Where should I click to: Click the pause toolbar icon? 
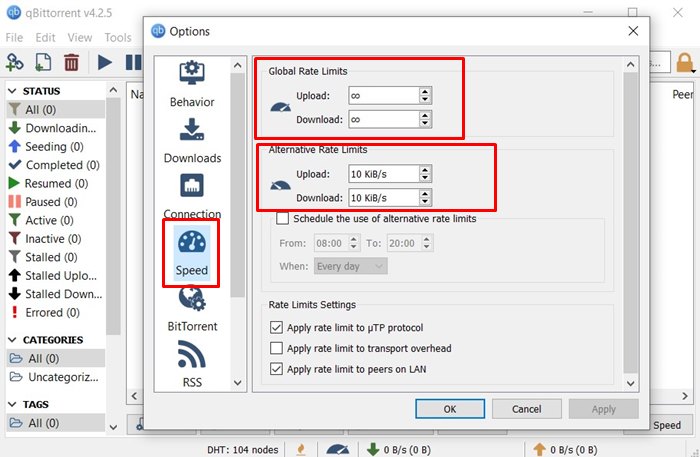133,62
